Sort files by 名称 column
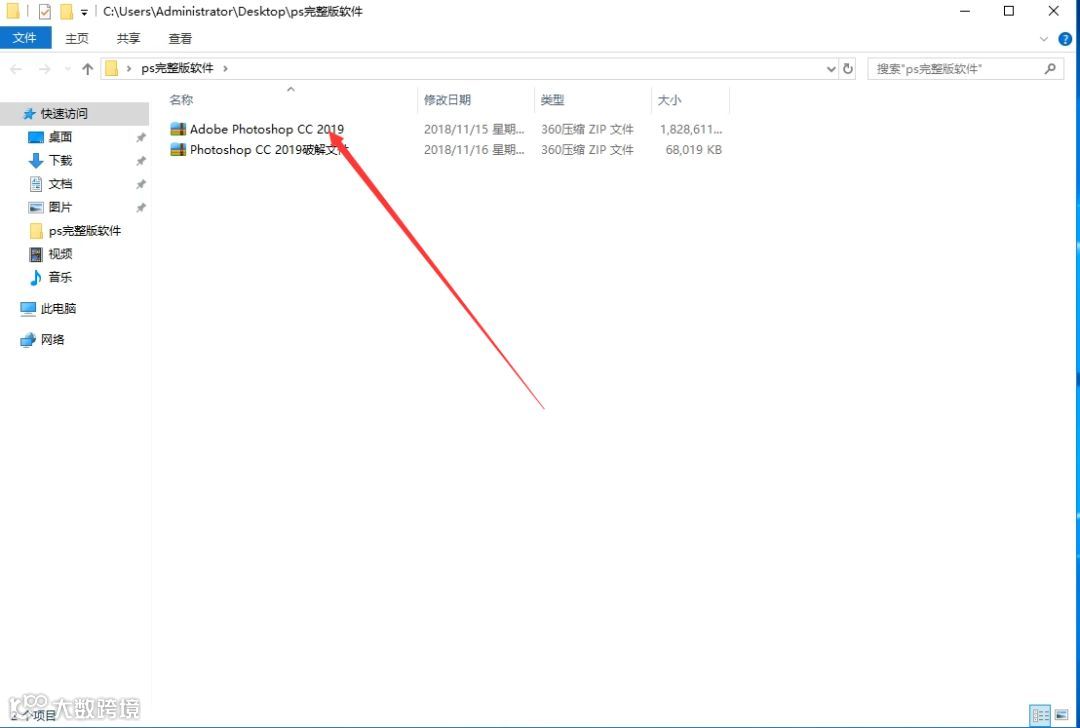The image size is (1080, 728). tap(181, 100)
